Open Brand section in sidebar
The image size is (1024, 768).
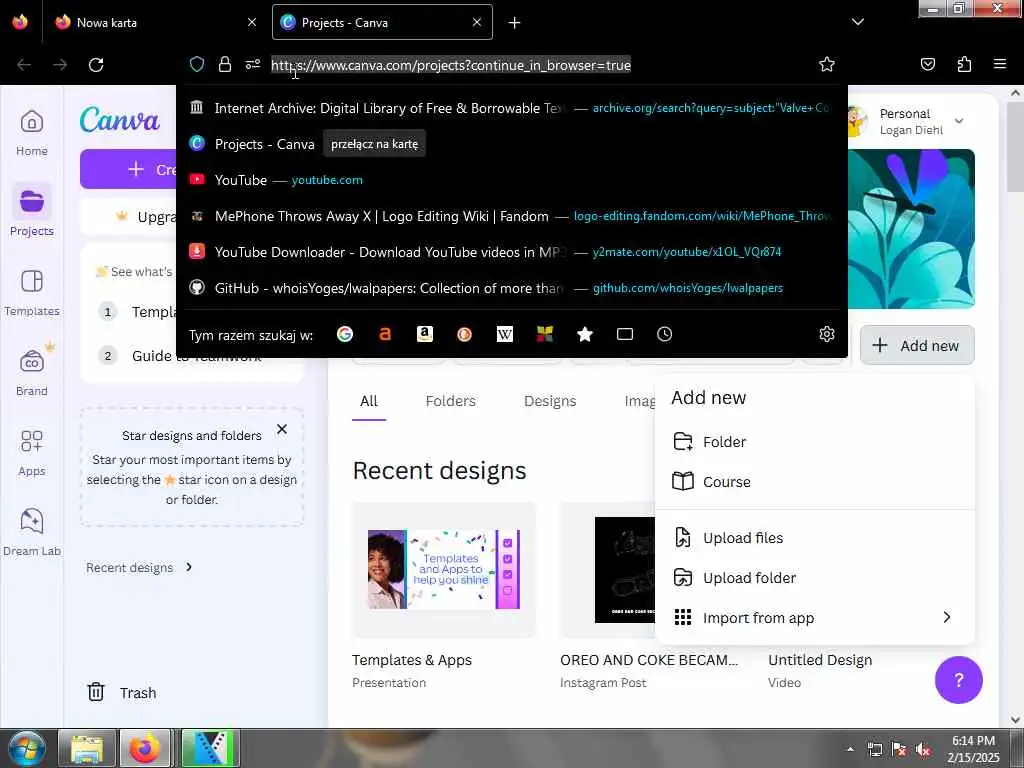31,372
